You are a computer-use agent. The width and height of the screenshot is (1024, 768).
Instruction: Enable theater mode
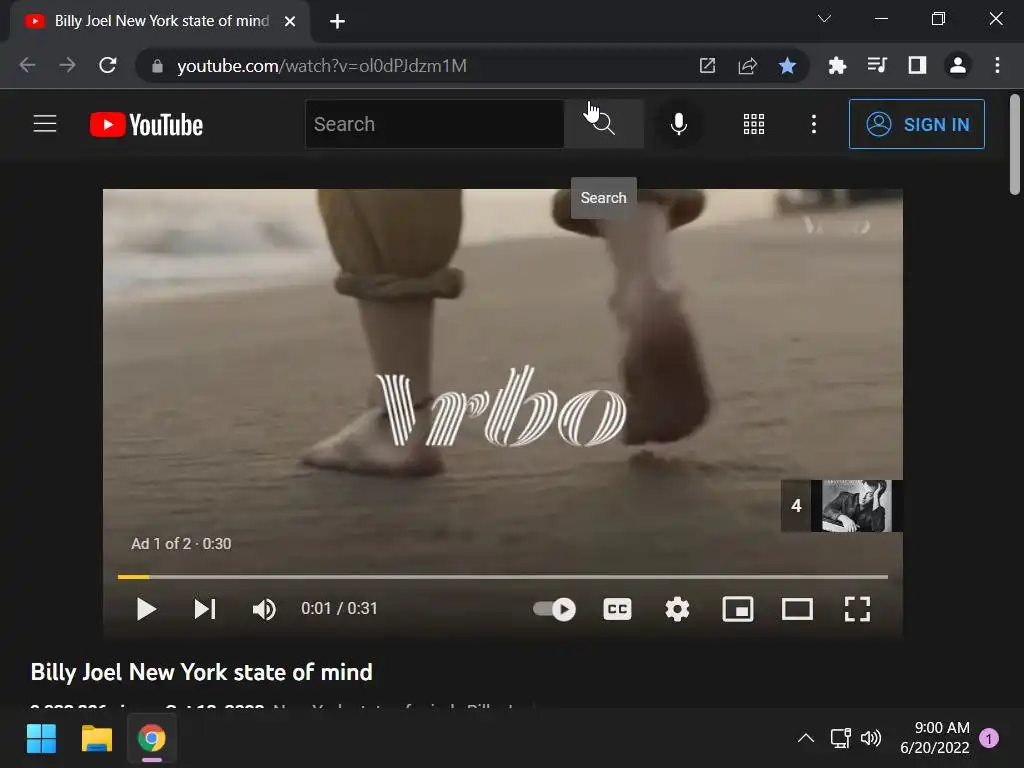(797, 609)
